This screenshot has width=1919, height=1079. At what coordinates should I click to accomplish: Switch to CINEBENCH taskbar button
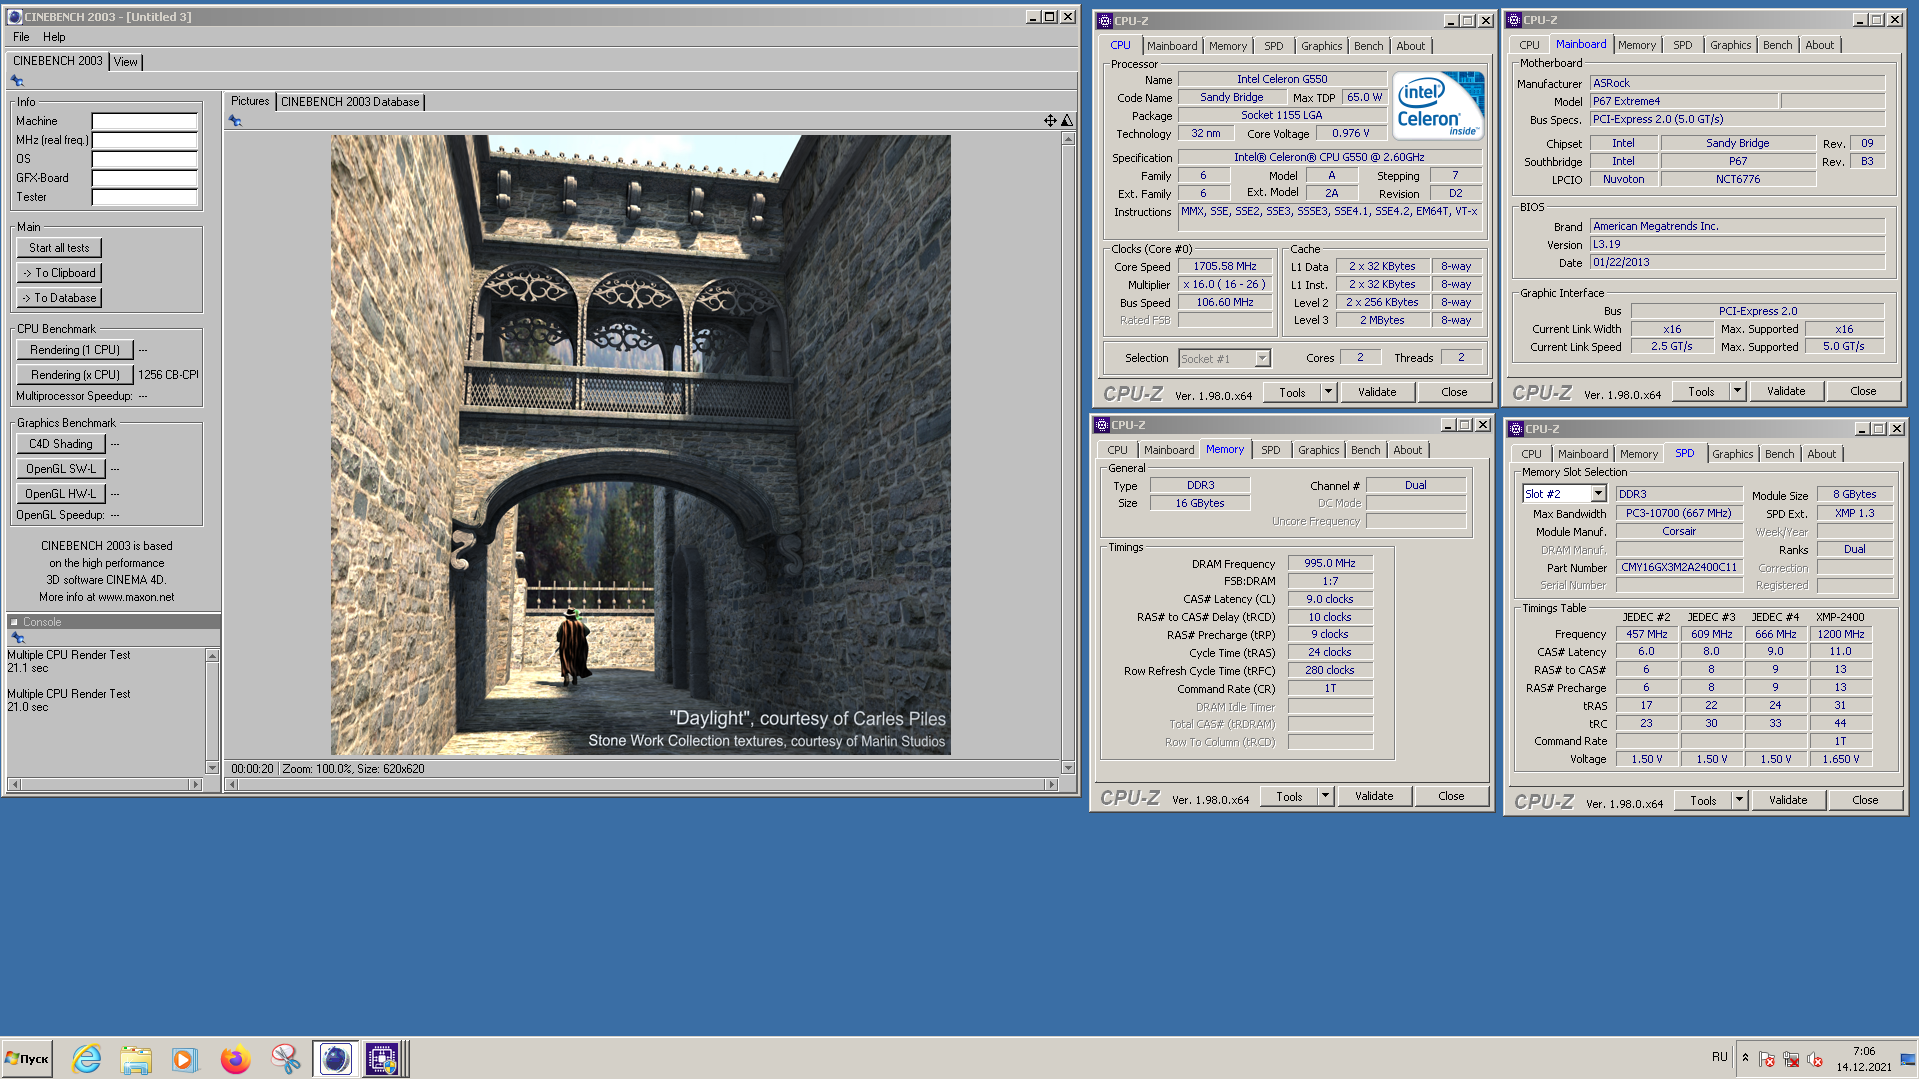point(335,1058)
